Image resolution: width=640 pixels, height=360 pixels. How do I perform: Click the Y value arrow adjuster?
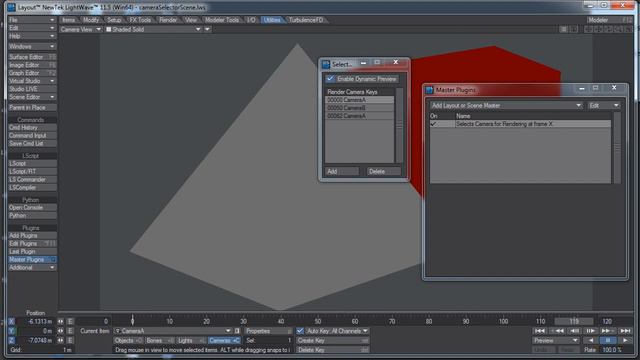tap(60, 331)
